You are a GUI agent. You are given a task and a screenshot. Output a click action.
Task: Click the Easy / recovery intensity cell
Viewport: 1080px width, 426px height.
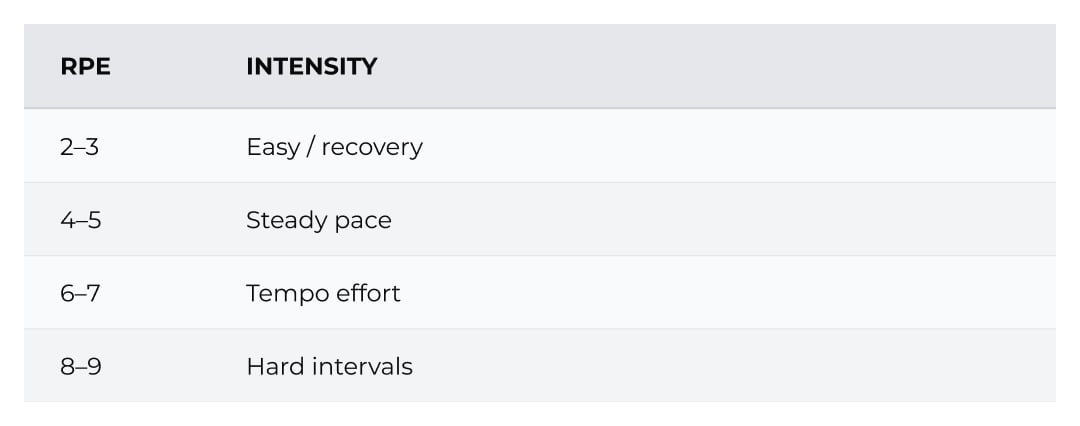[x=334, y=147]
